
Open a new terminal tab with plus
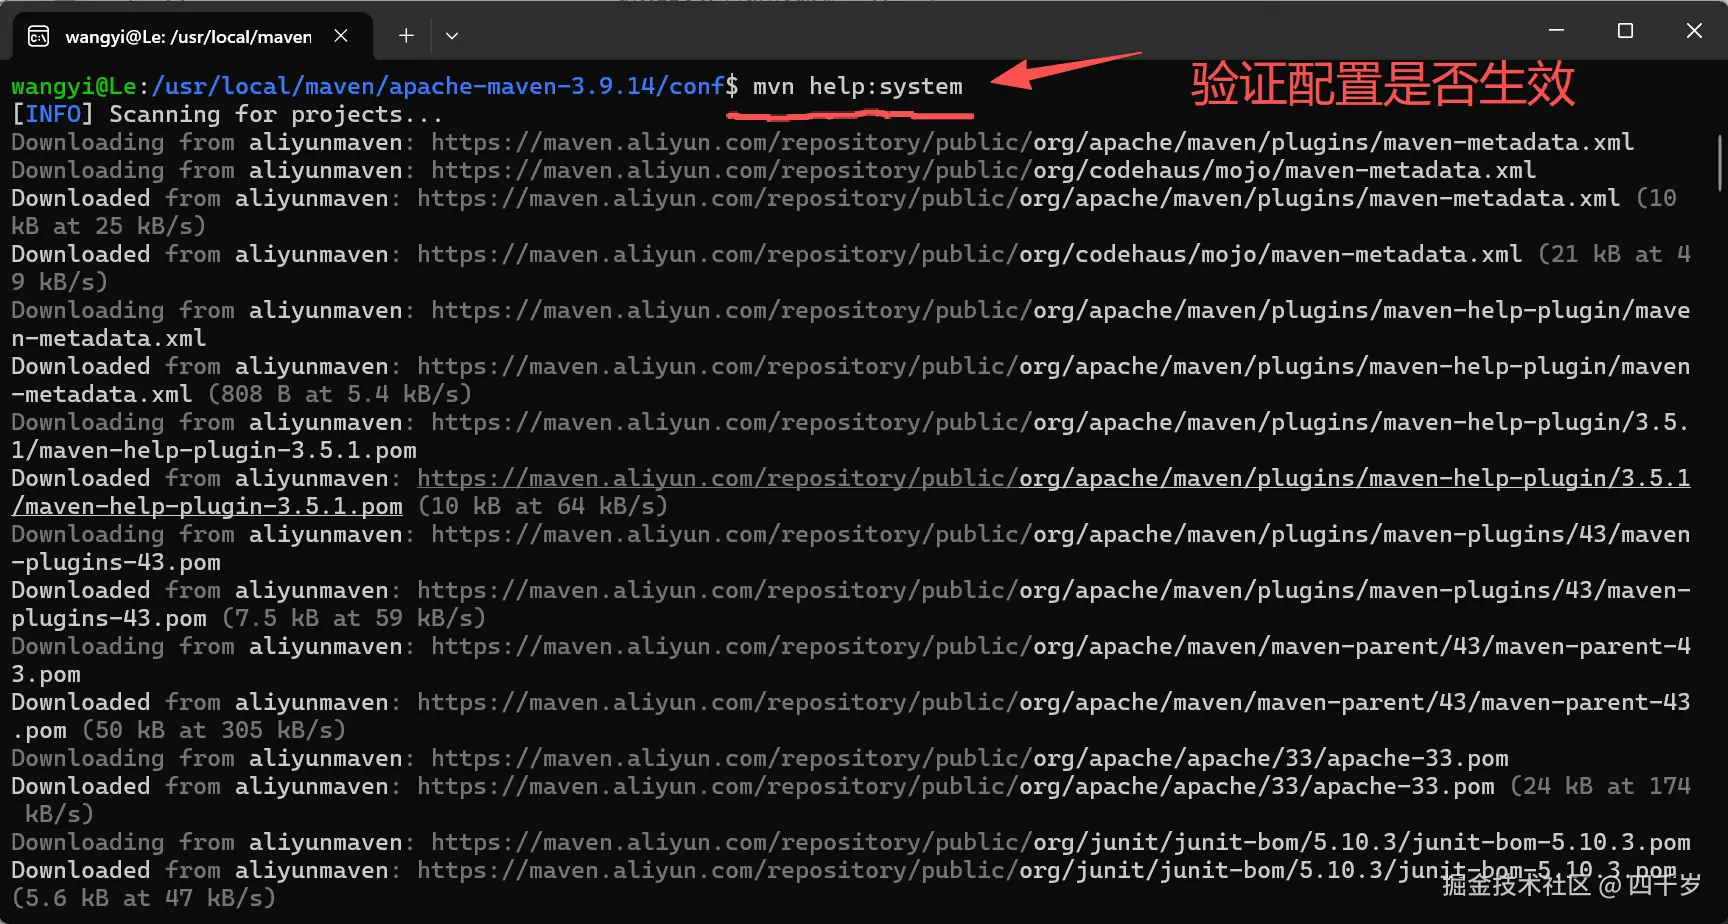coord(406,36)
